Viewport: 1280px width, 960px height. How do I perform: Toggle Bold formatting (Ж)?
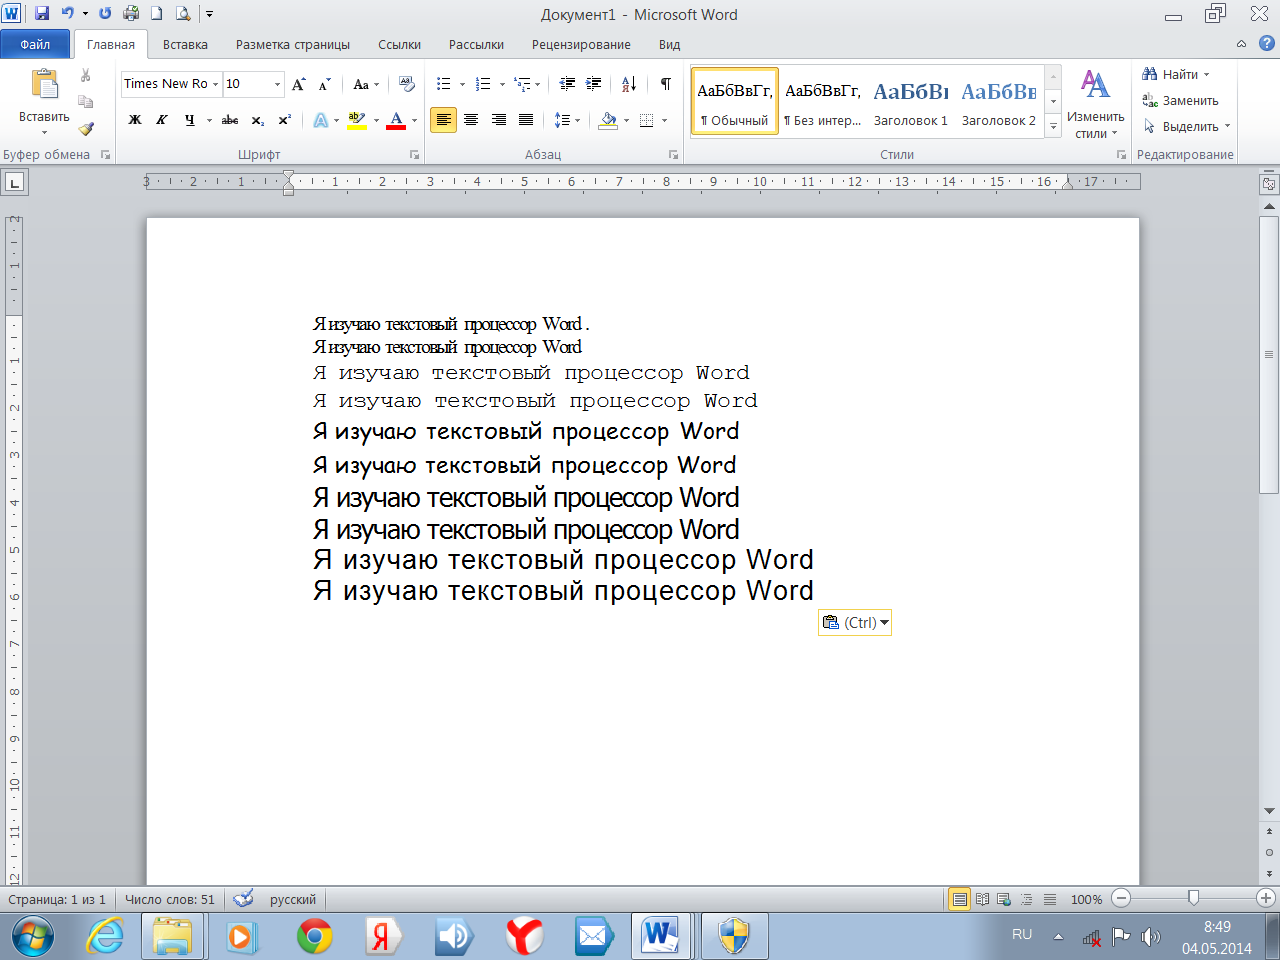point(135,120)
